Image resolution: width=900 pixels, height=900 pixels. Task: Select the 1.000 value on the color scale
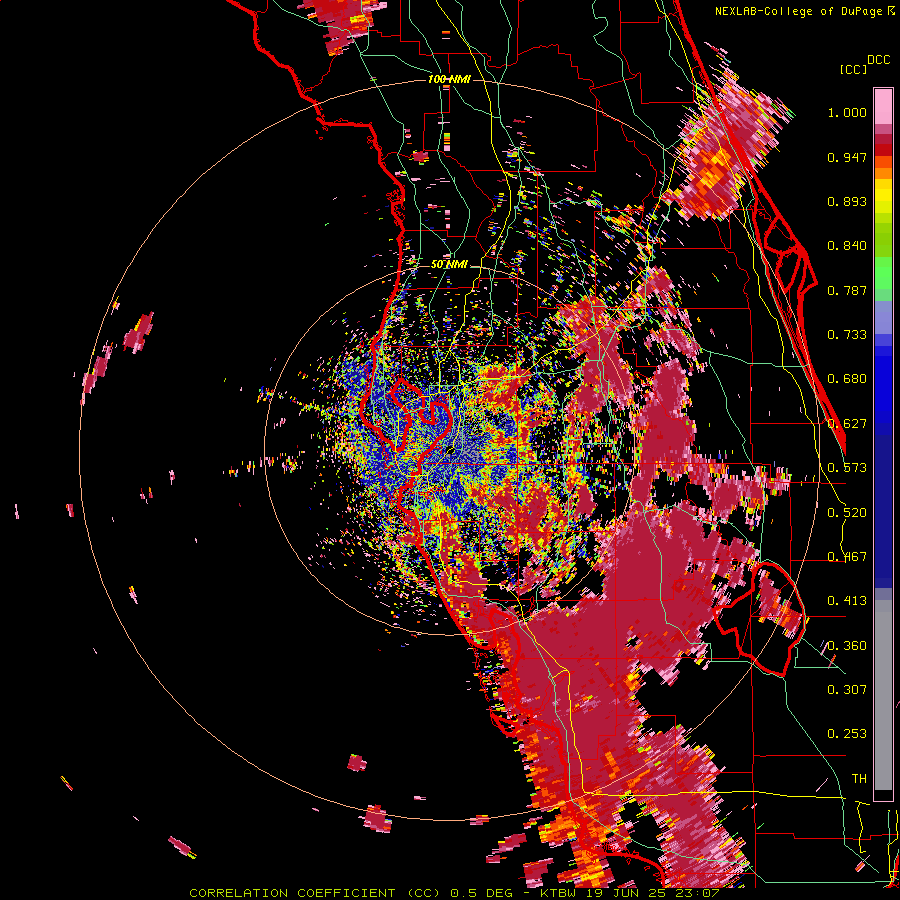847,112
